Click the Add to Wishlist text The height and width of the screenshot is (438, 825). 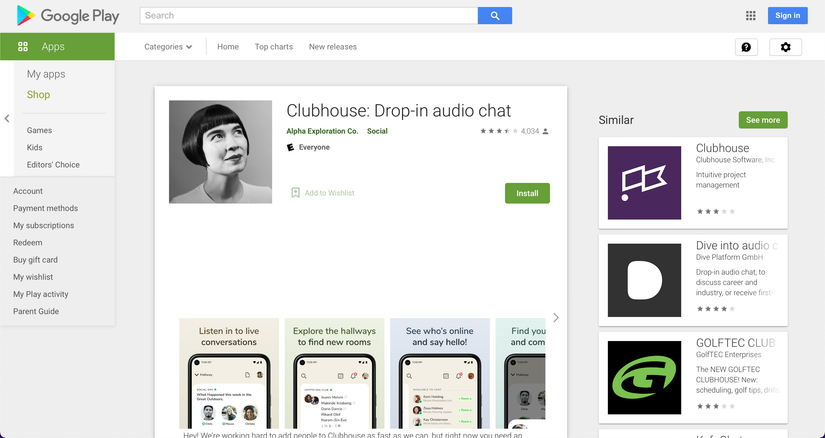tap(329, 193)
